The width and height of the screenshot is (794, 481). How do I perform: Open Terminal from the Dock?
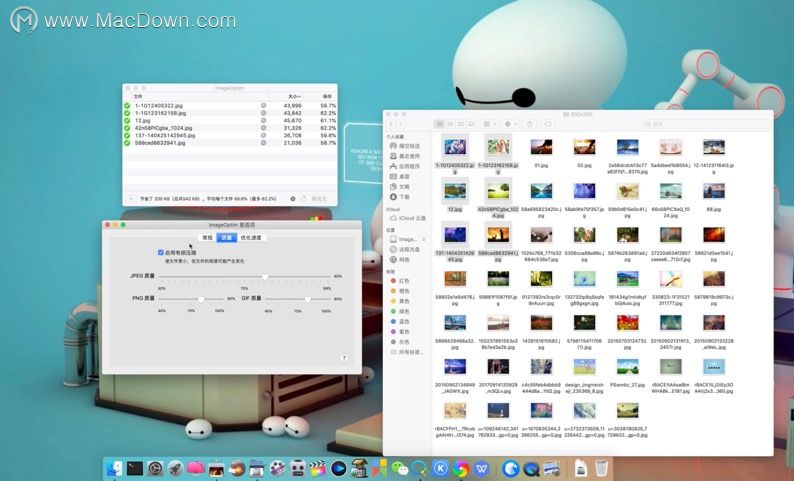(x=135, y=468)
